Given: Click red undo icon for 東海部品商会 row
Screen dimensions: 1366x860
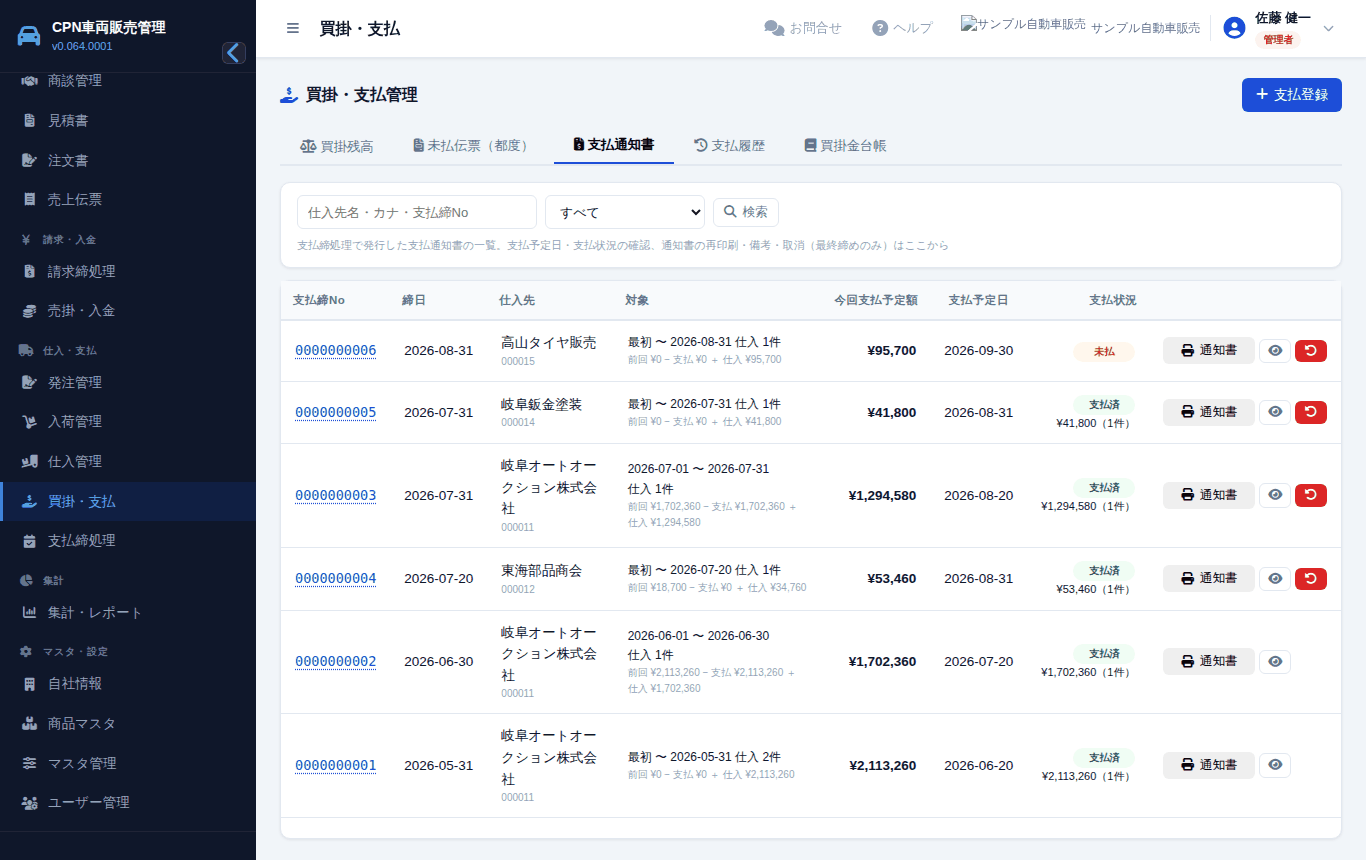Looking at the screenshot, I should pos(1311,578).
